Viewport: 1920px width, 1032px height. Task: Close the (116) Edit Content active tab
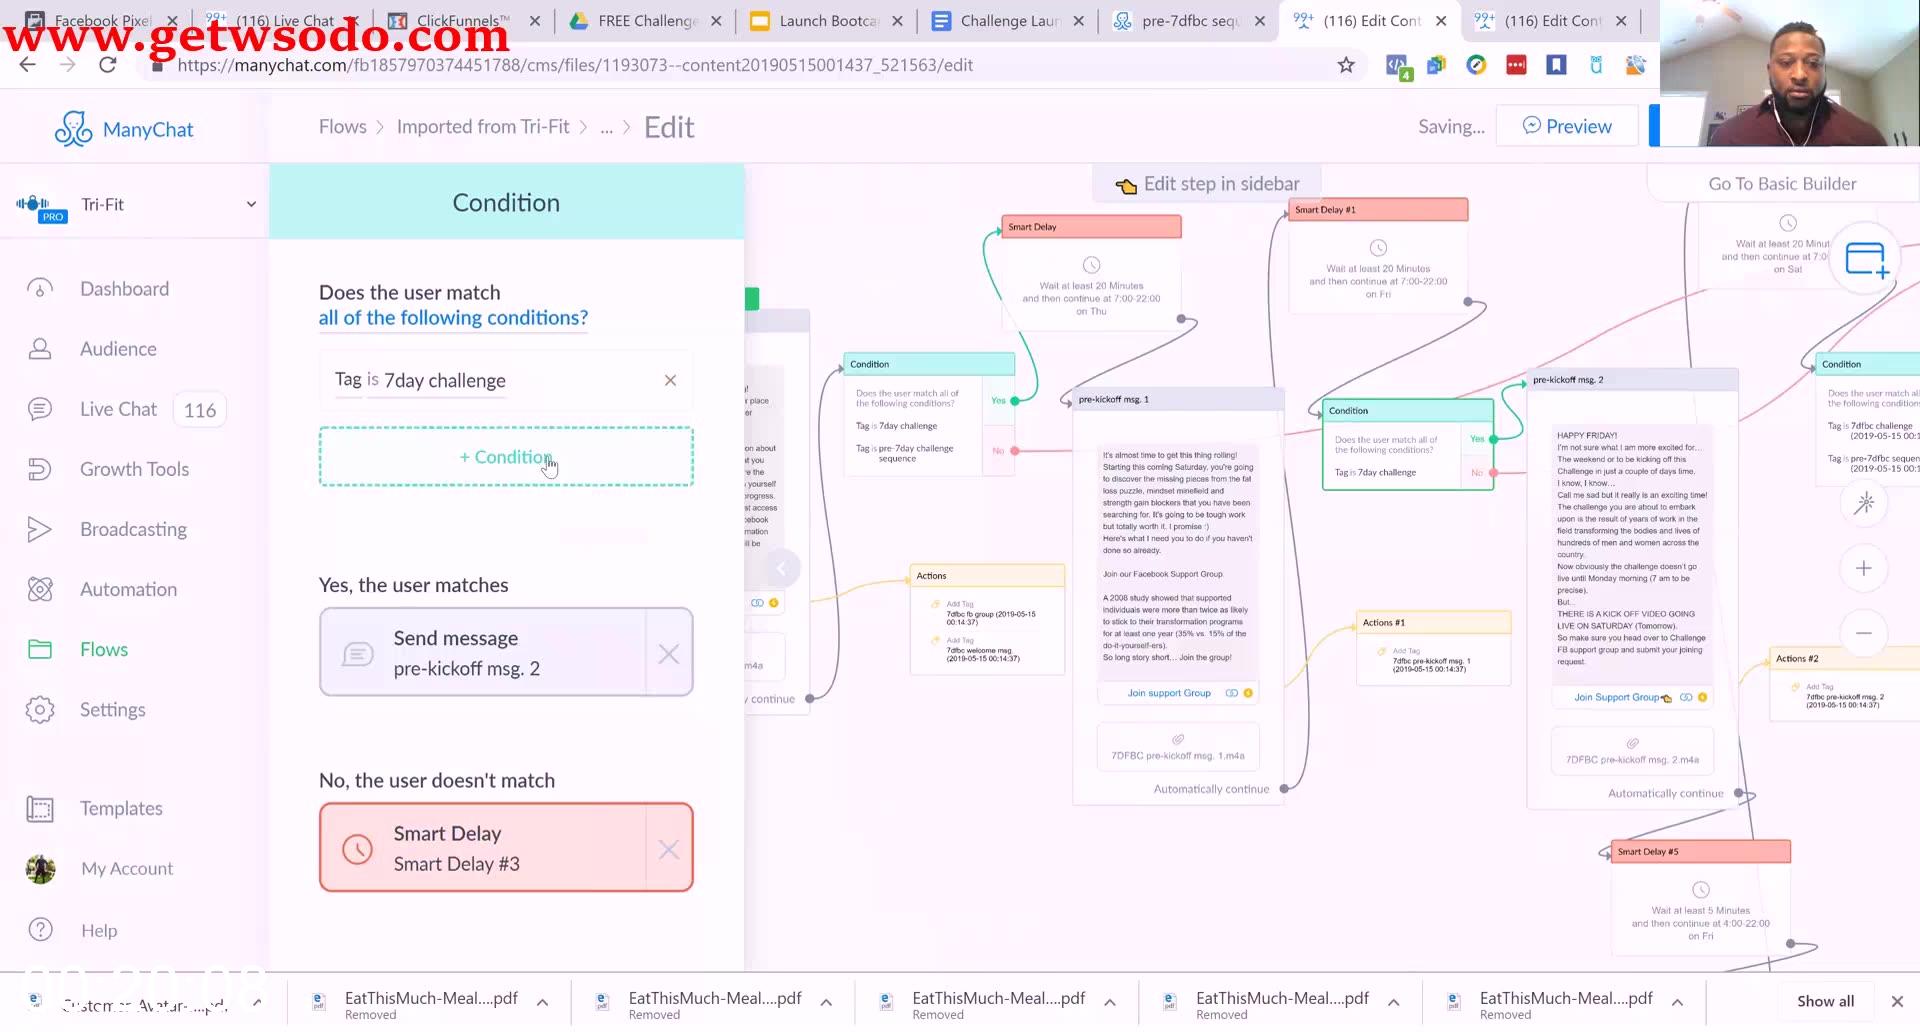coord(1441,20)
